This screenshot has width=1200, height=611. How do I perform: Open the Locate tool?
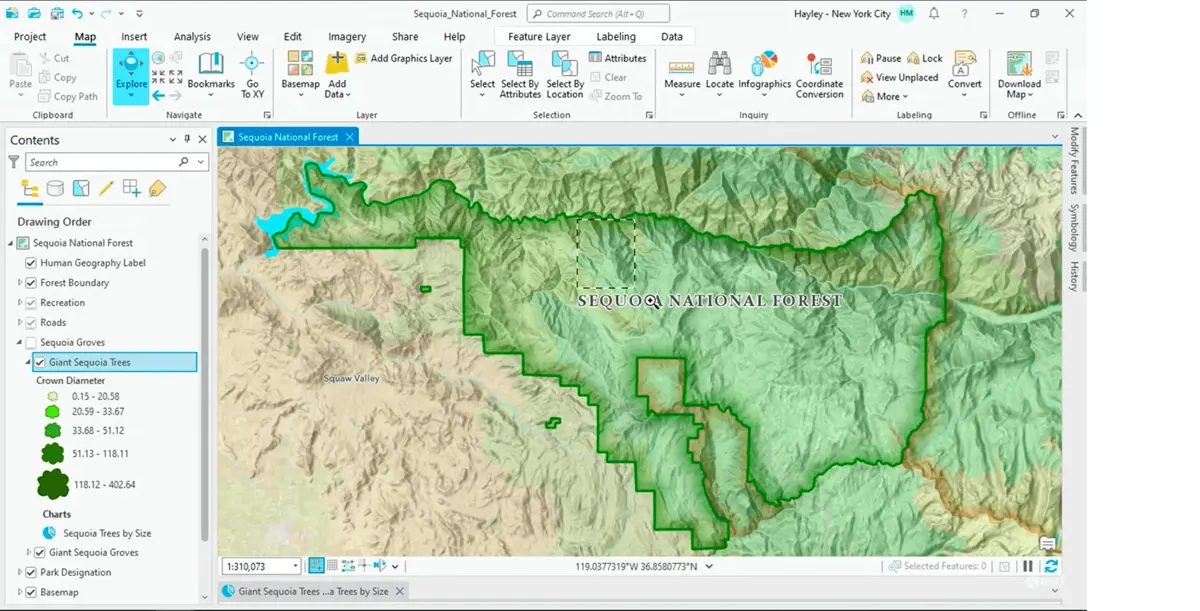click(720, 73)
